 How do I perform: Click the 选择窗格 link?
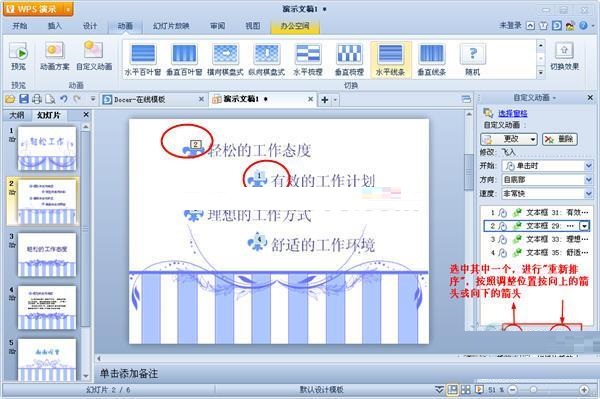click(x=513, y=113)
